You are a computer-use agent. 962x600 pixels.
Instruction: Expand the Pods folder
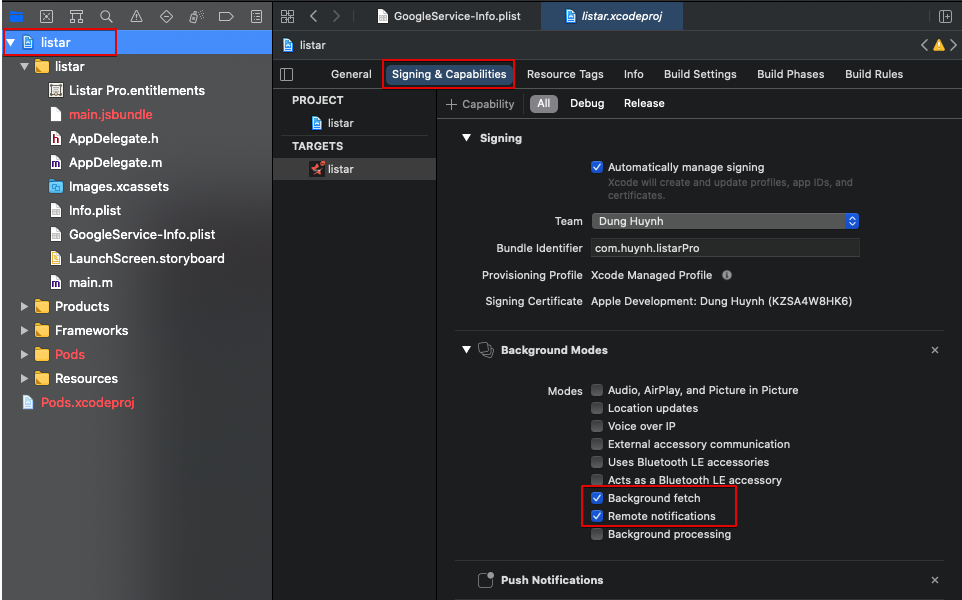point(25,354)
